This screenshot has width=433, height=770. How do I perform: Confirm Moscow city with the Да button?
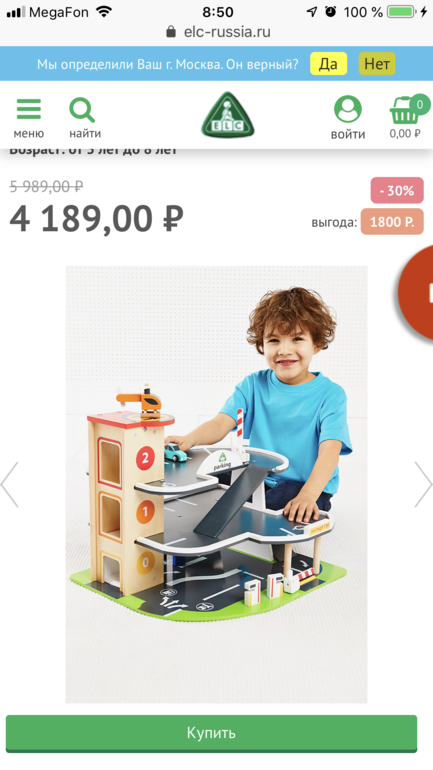point(328,64)
